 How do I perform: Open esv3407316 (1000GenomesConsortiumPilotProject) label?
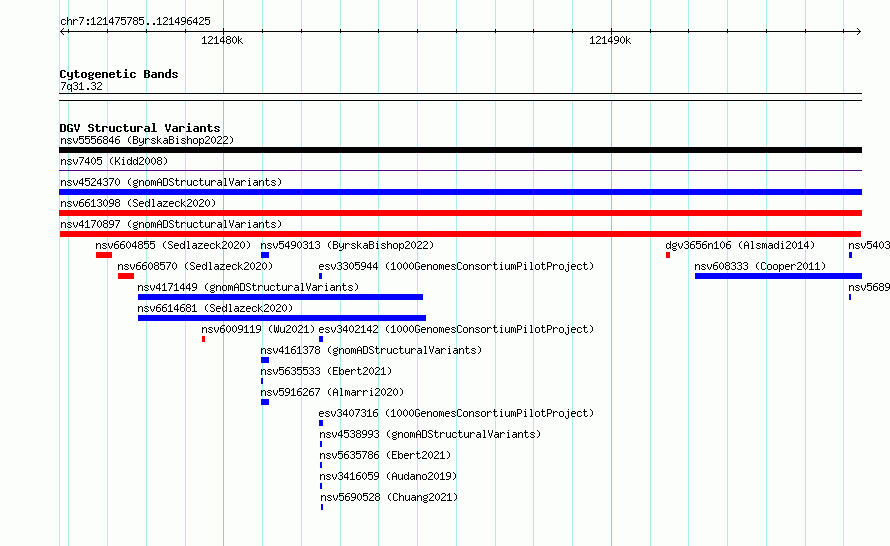[x=456, y=413]
